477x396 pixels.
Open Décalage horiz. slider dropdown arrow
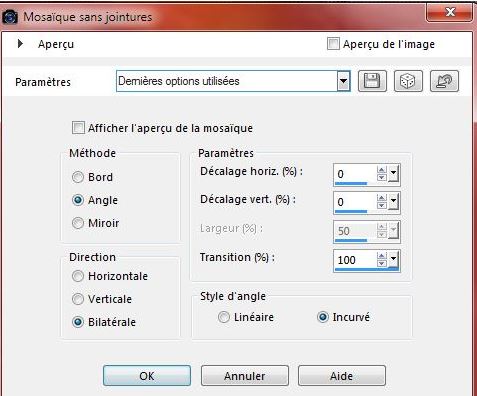pyautogui.click(x=393, y=173)
